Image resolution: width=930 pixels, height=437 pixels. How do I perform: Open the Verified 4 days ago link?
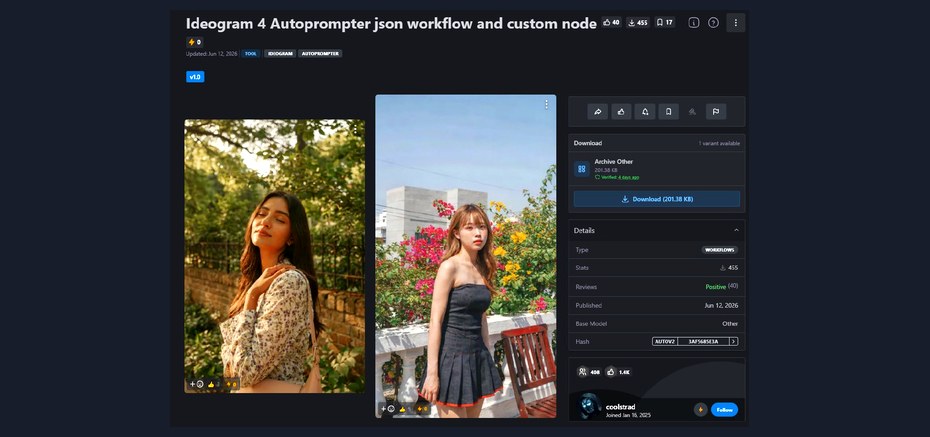617,177
